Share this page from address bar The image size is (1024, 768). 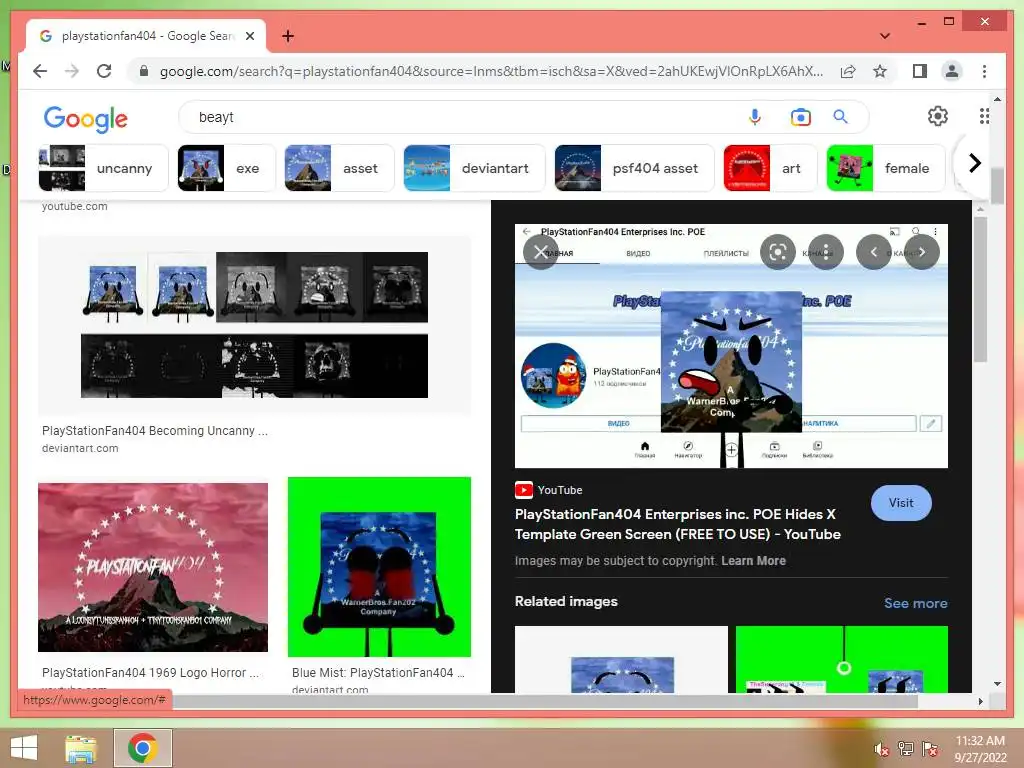pos(848,71)
